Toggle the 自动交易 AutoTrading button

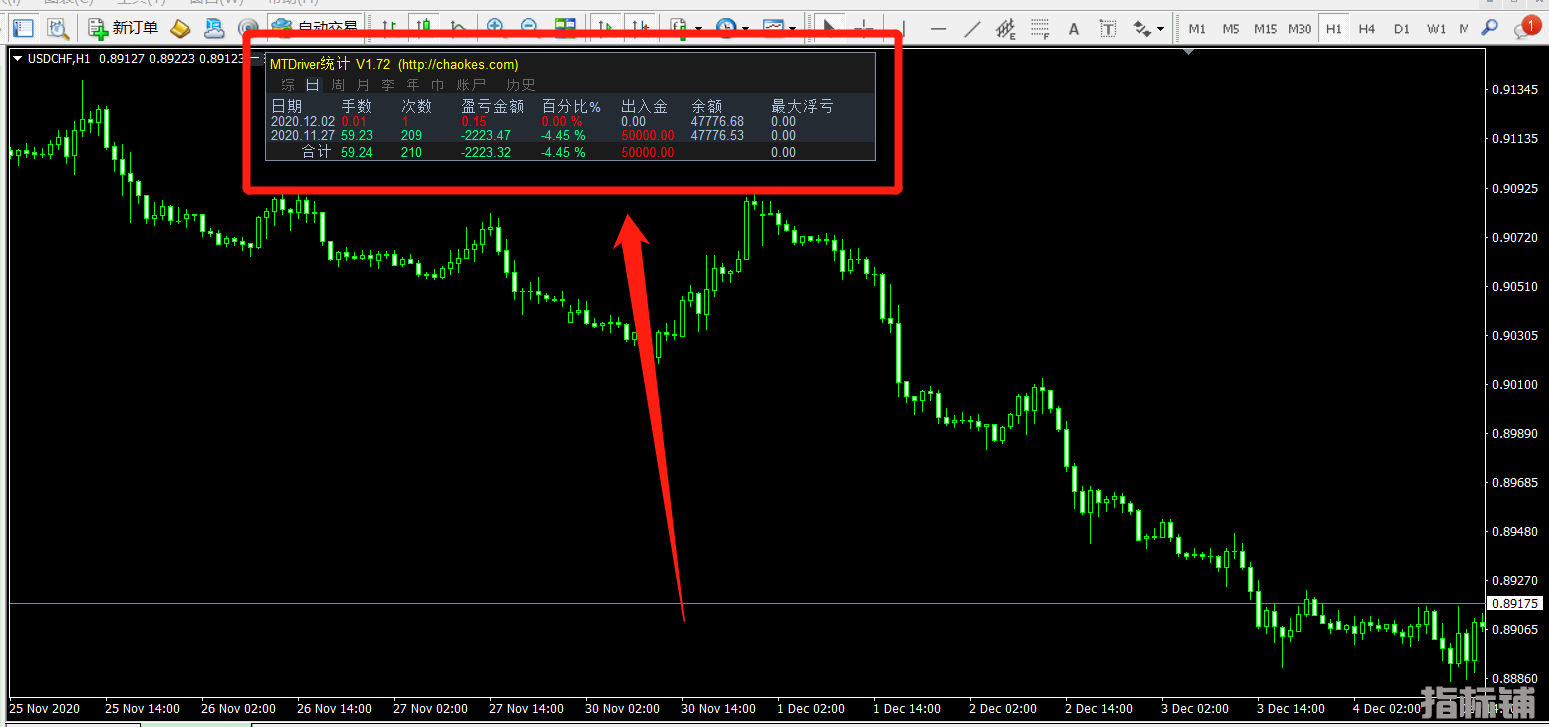tap(315, 28)
